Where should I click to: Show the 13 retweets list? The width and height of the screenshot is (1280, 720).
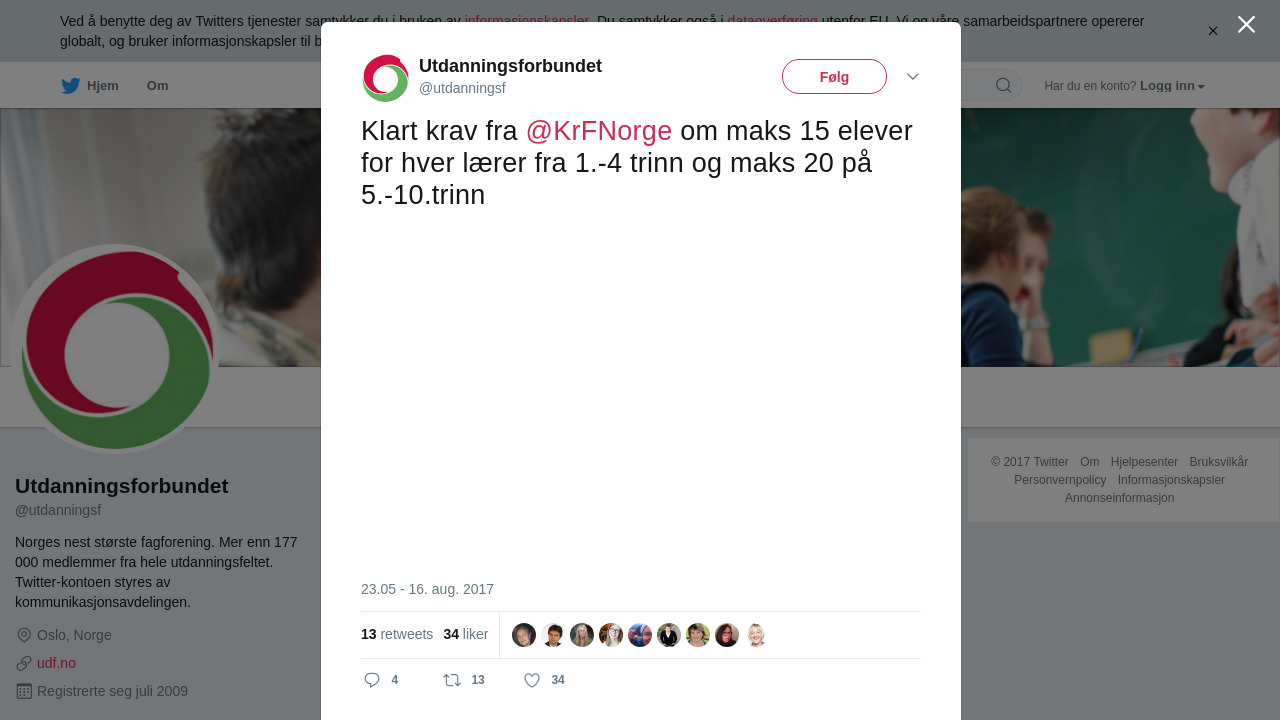(397, 634)
